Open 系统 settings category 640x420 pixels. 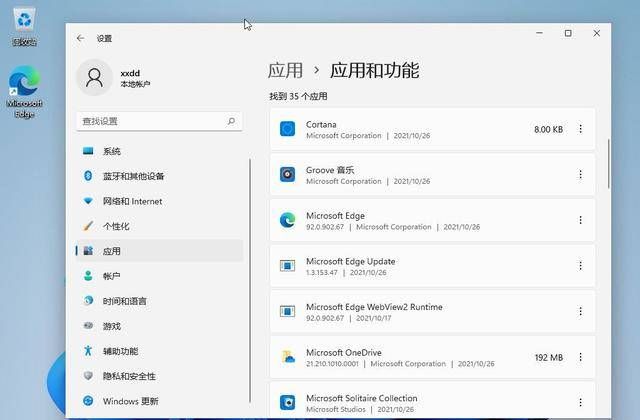[x=159, y=151]
